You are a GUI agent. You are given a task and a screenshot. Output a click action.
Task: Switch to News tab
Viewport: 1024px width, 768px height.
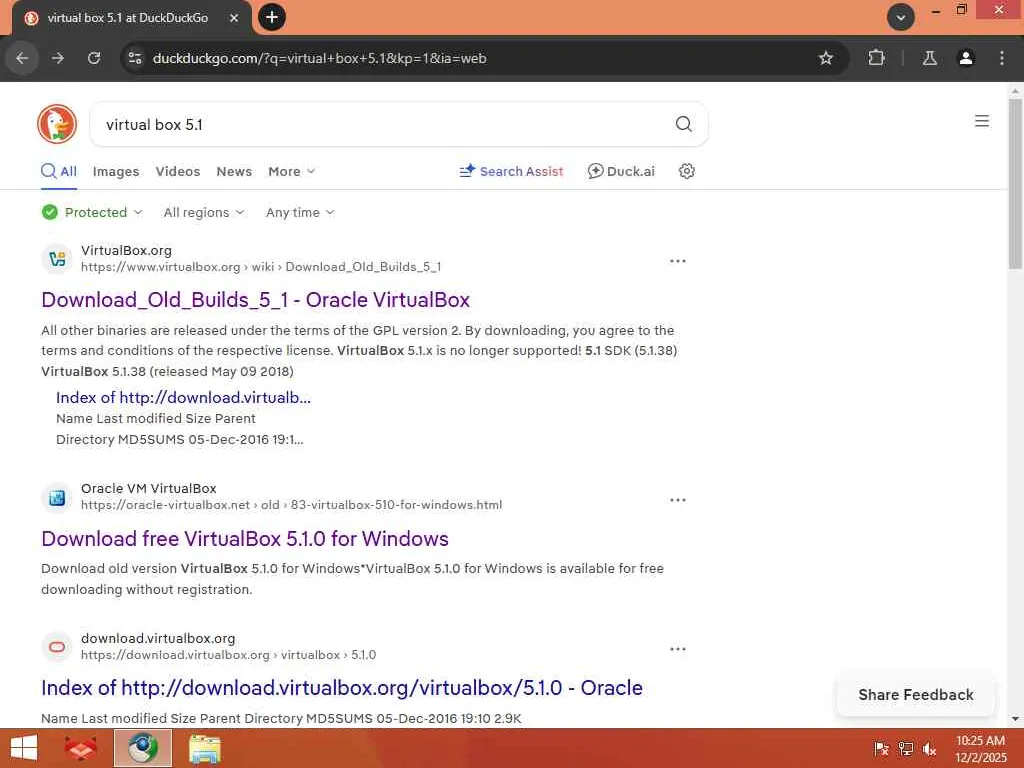234,172
